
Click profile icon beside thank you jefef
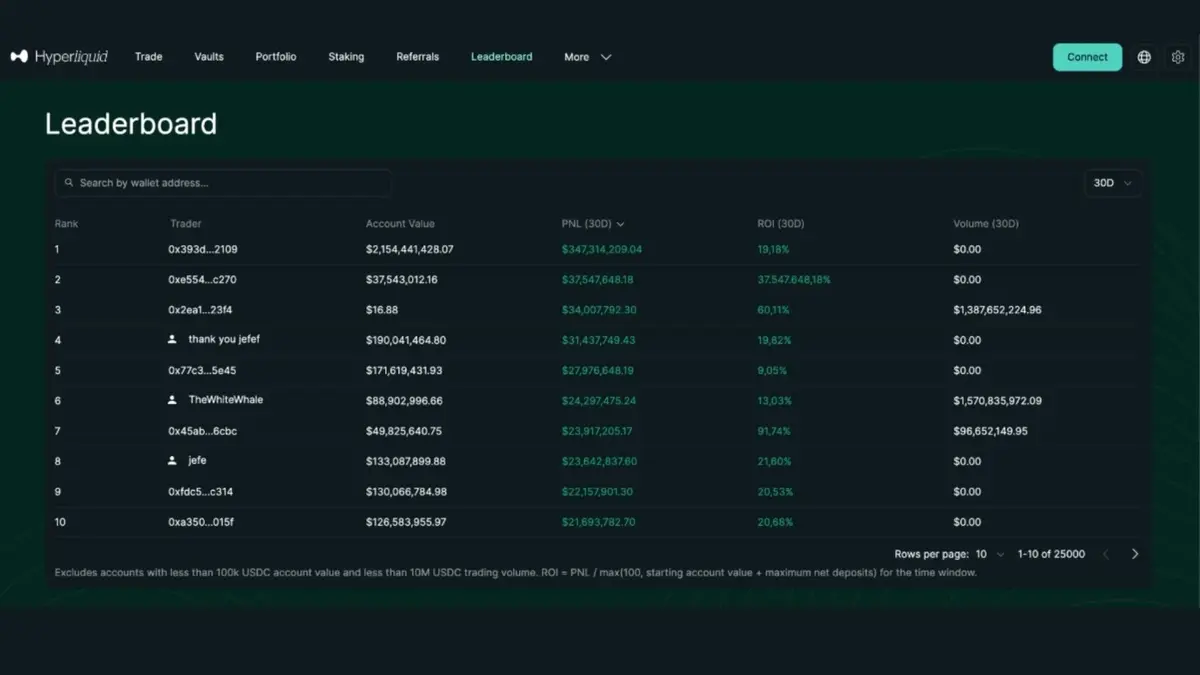click(x=173, y=340)
